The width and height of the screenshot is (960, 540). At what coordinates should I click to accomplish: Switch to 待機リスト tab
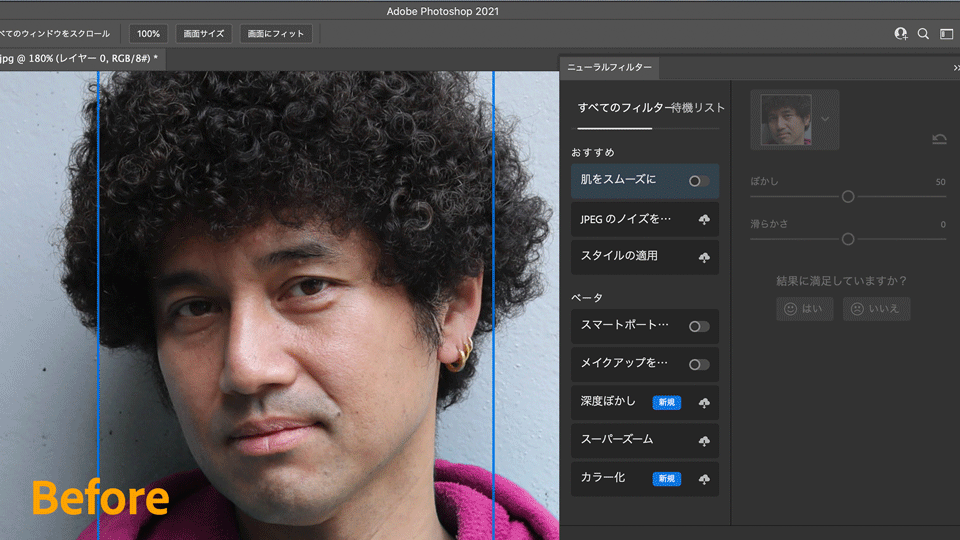click(x=698, y=108)
